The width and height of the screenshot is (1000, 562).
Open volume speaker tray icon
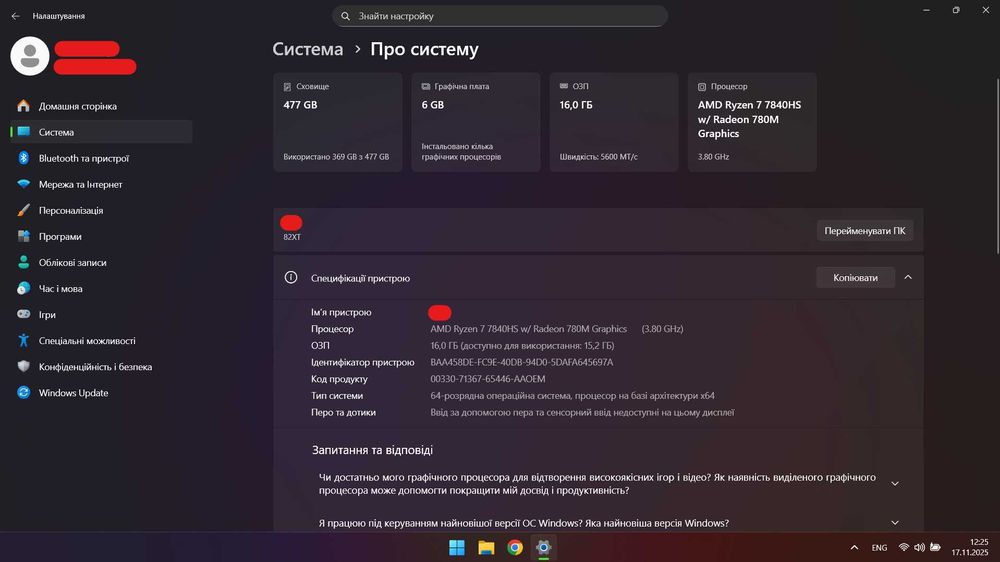(919, 547)
